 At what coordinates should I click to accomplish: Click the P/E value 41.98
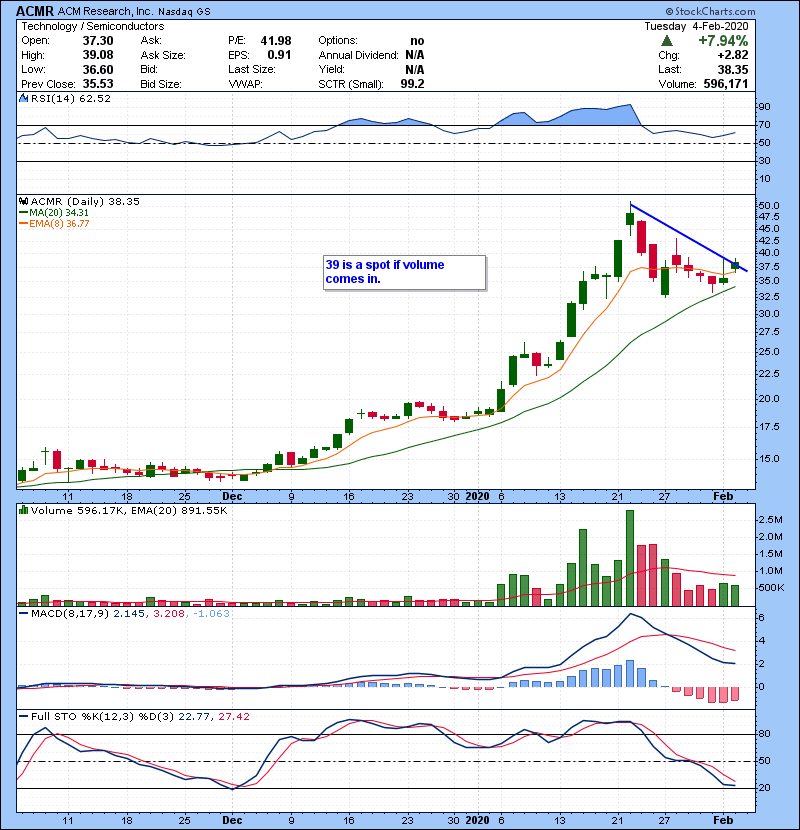coord(276,41)
